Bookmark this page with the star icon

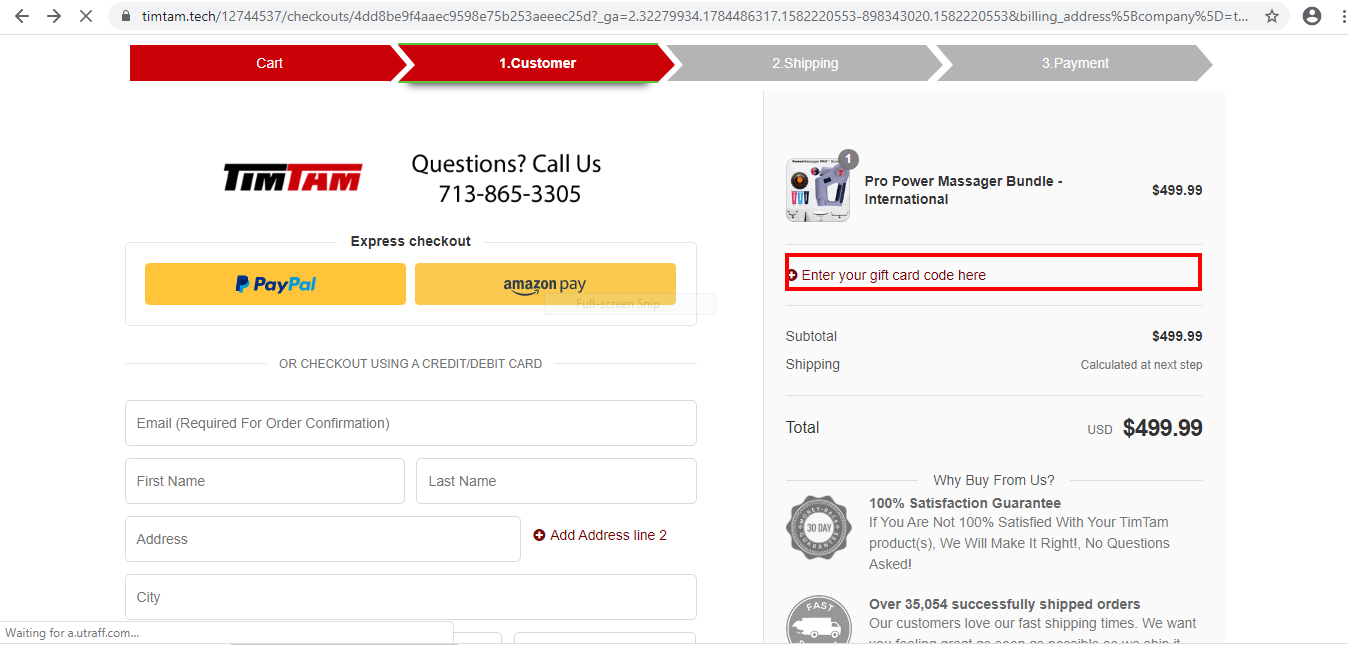point(1272,16)
